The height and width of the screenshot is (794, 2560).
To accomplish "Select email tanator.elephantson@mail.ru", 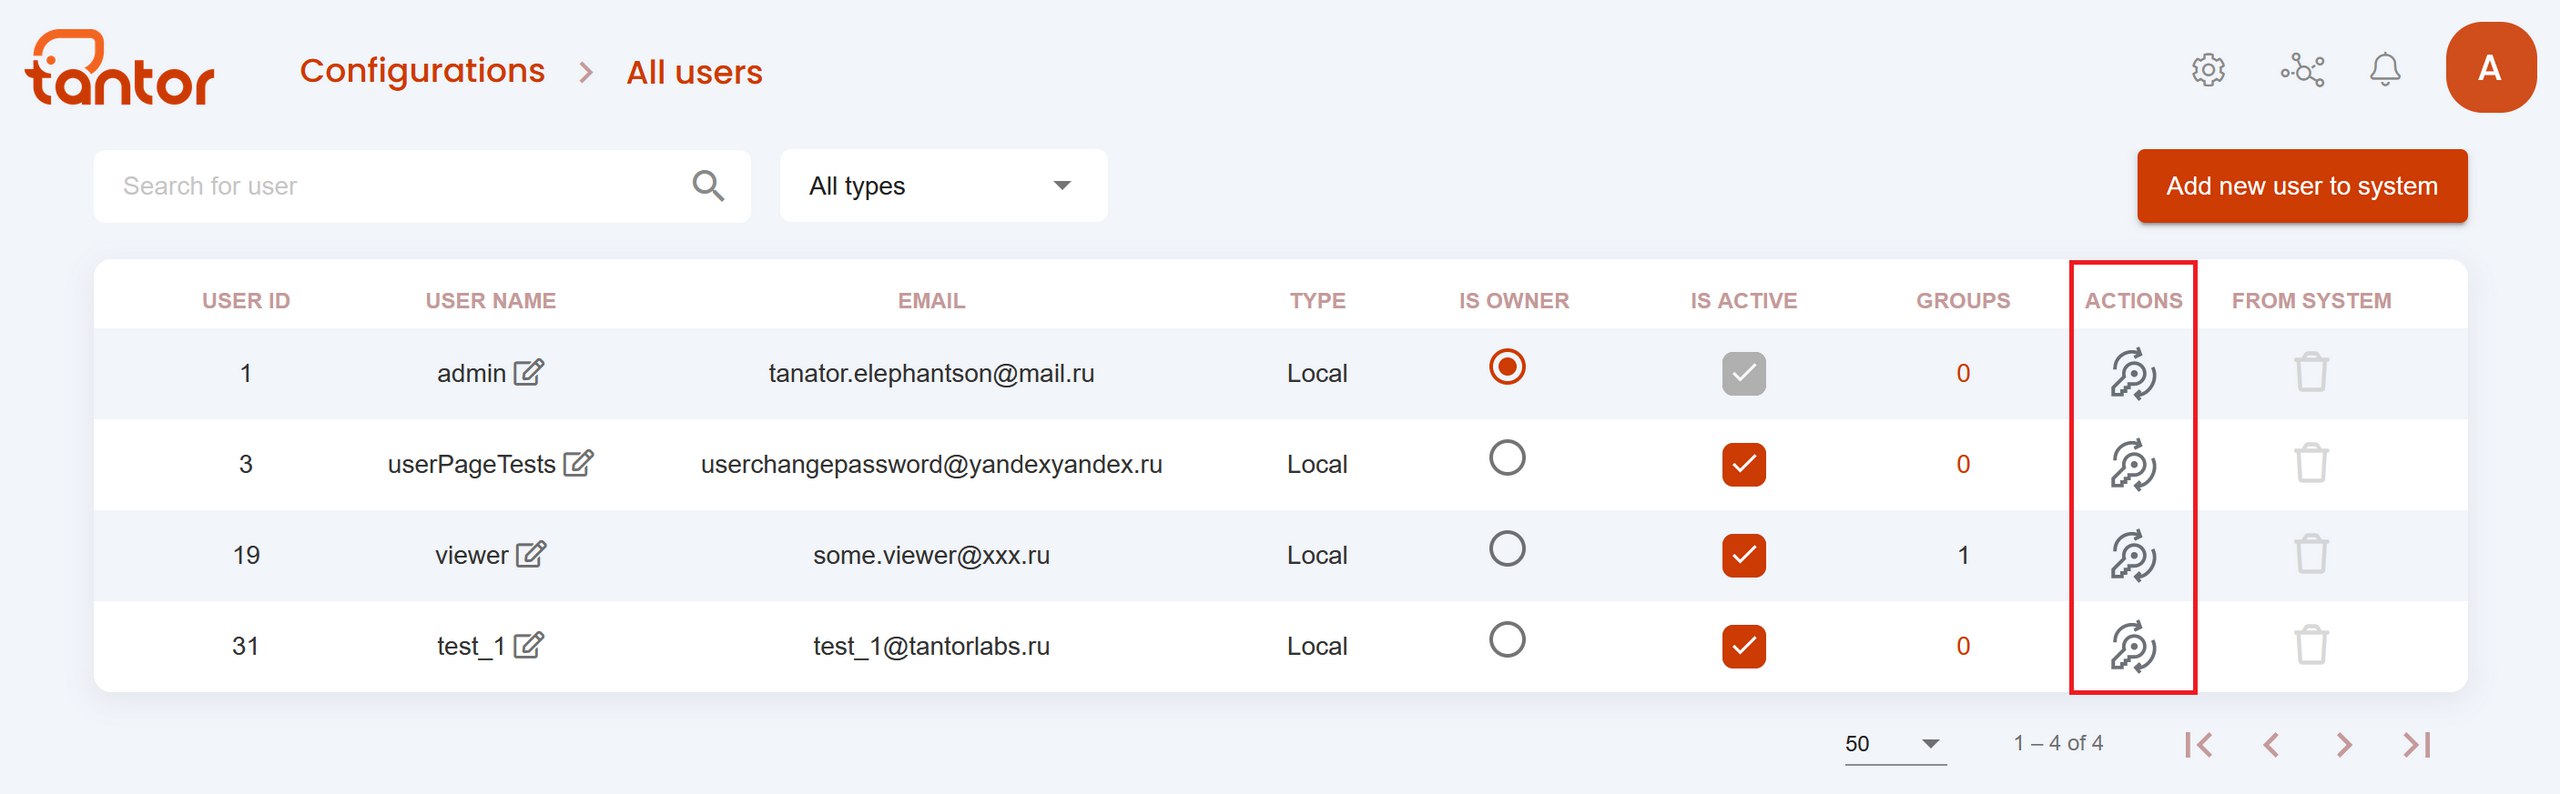I will (931, 373).
